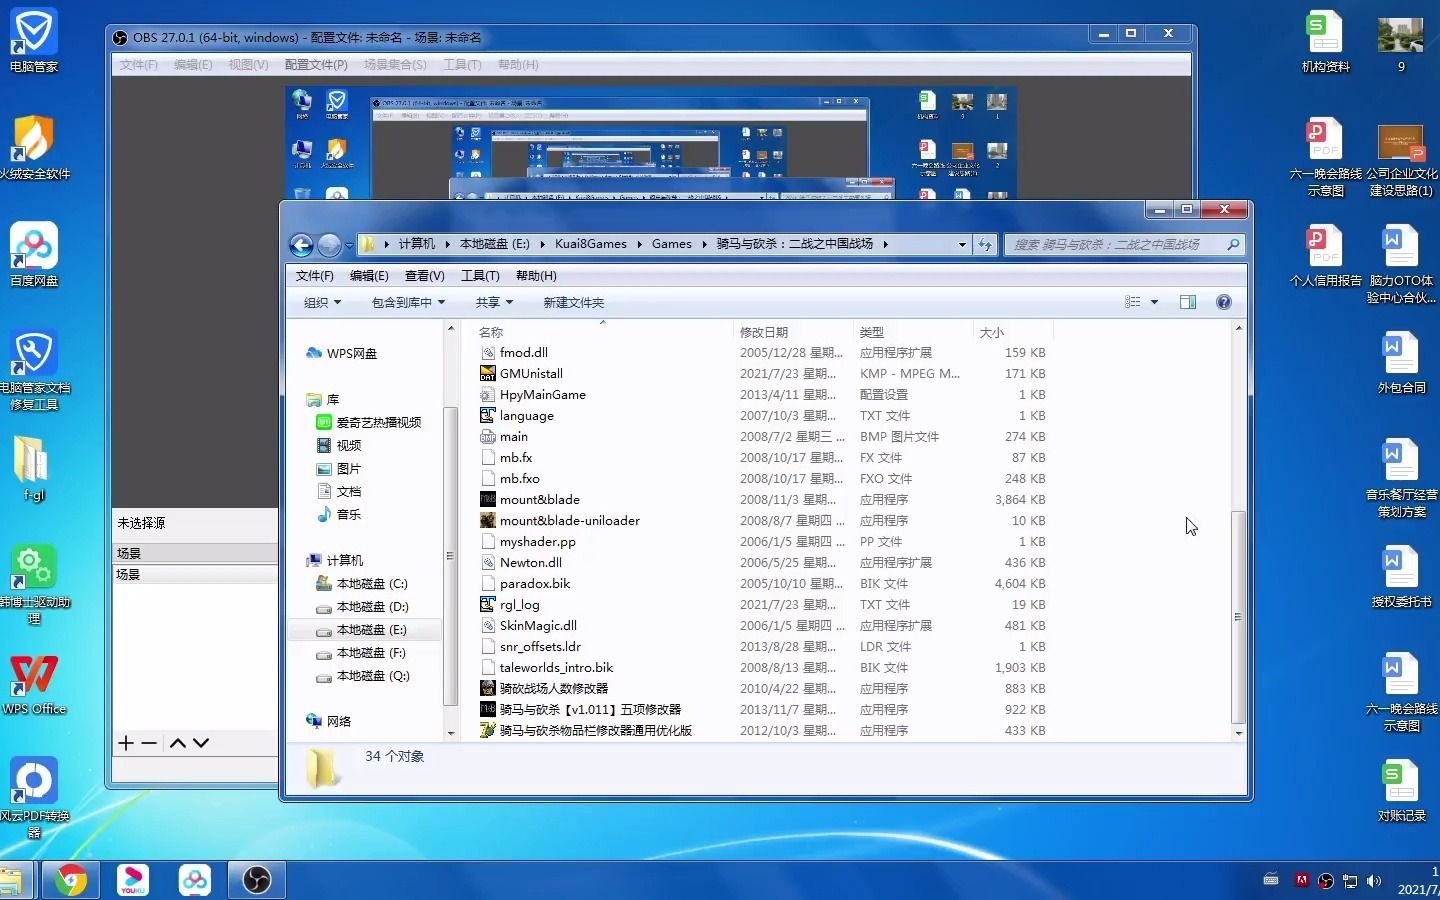Open the Youku taskbar icon

point(132,880)
